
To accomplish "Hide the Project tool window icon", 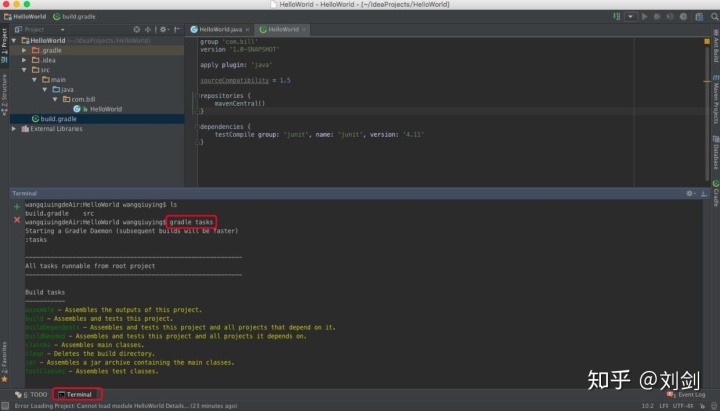I will coord(177,29).
